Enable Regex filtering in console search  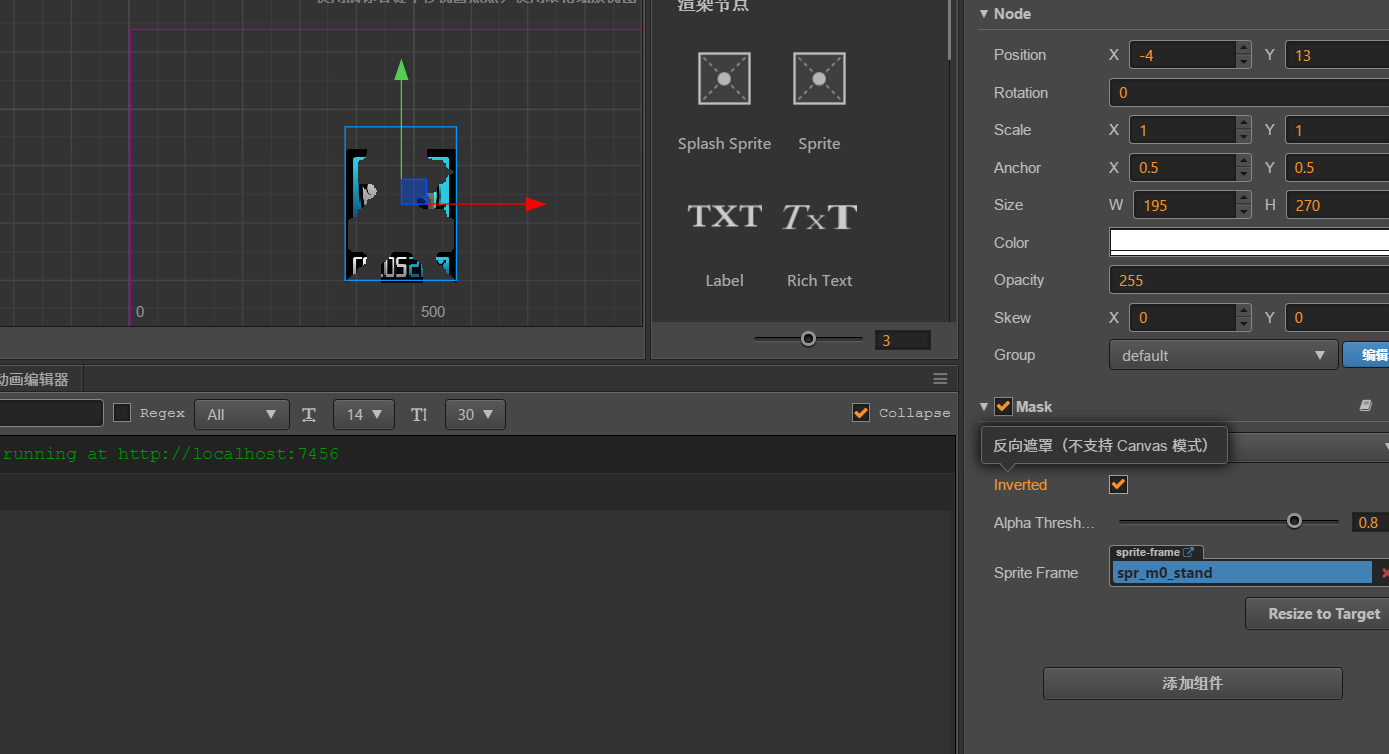tap(122, 412)
